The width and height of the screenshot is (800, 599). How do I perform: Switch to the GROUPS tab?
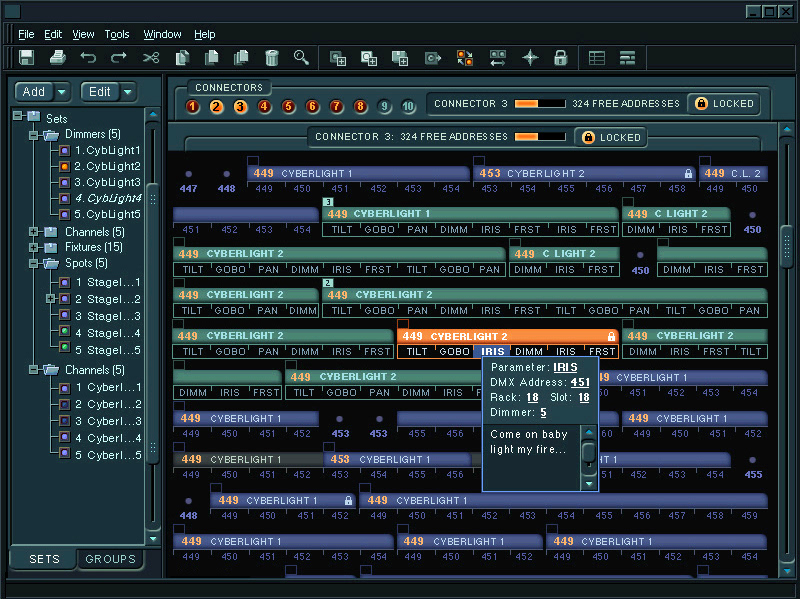110,559
